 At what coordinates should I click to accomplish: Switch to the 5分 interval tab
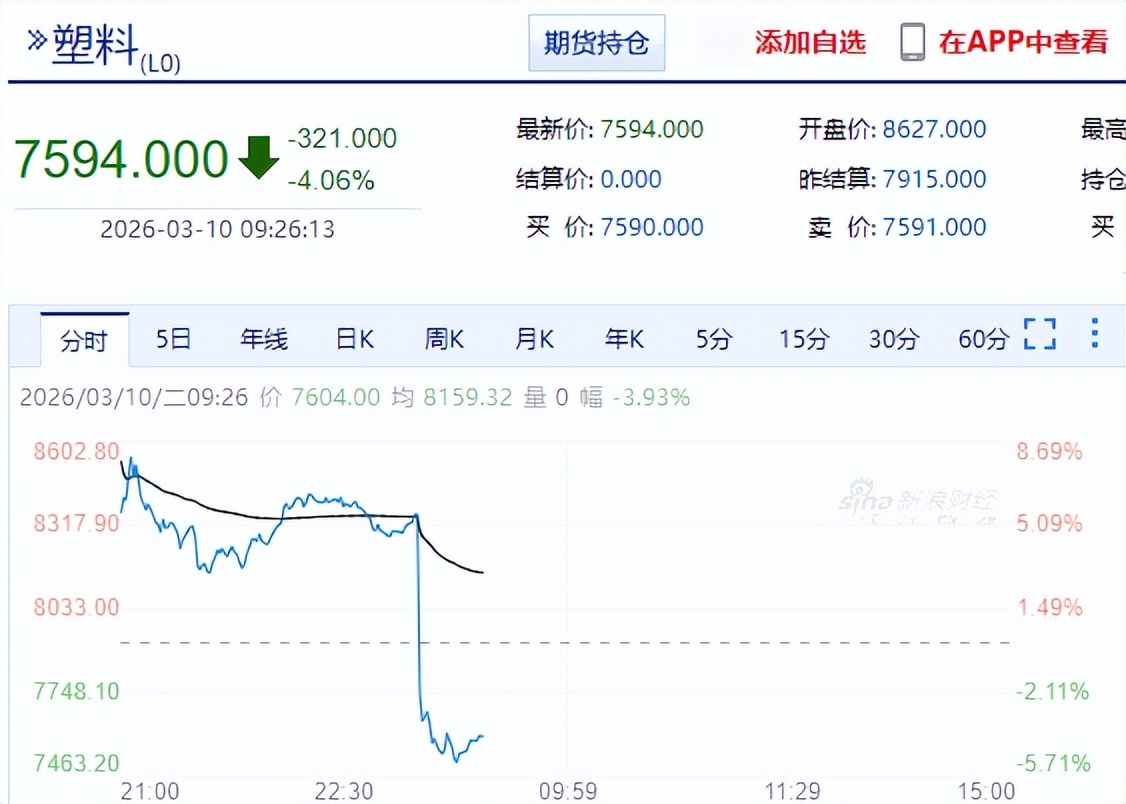(x=714, y=339)
